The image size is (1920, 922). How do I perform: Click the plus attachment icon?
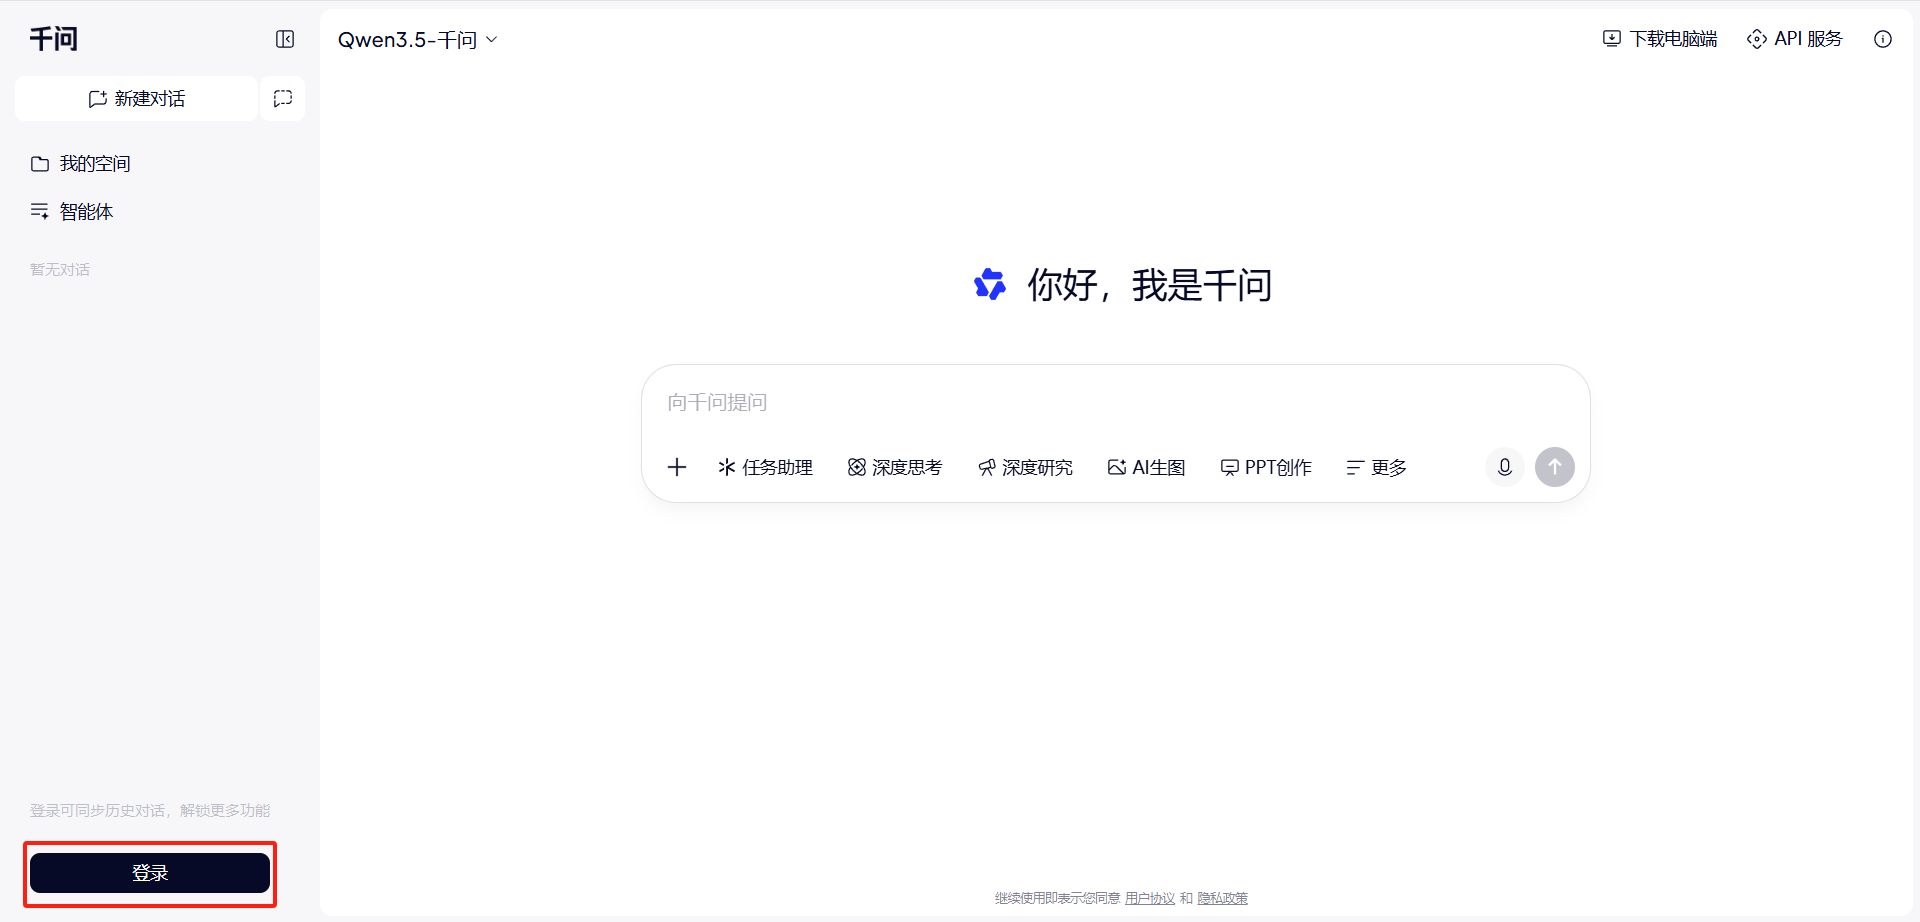(x=677, y=467)
